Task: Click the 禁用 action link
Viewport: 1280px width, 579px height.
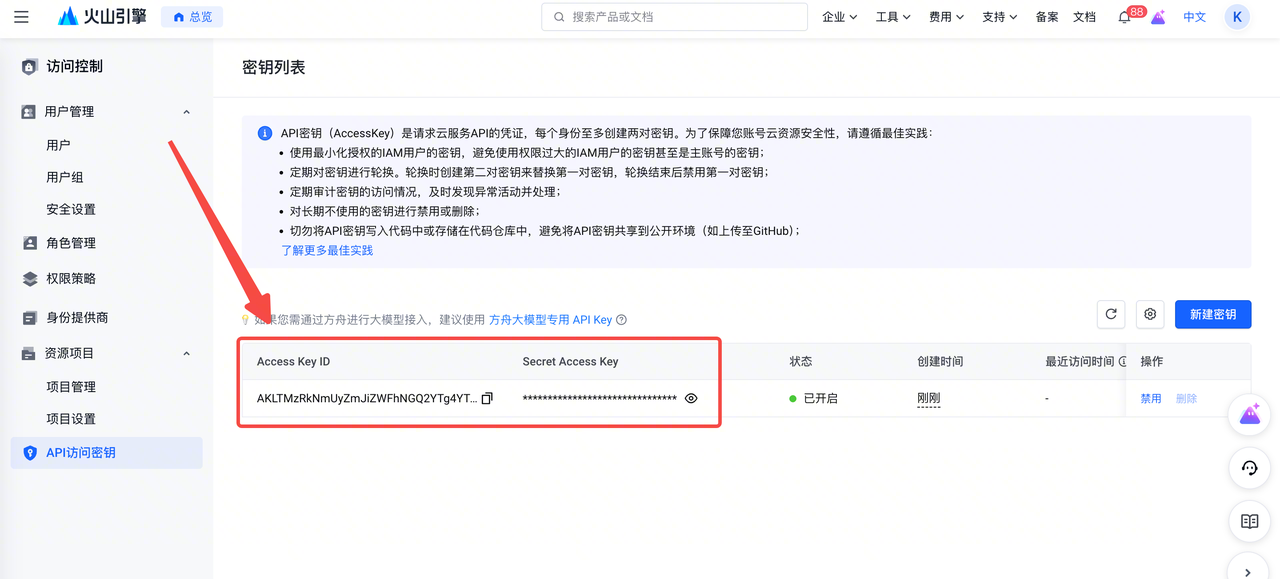Action: 1151,398
